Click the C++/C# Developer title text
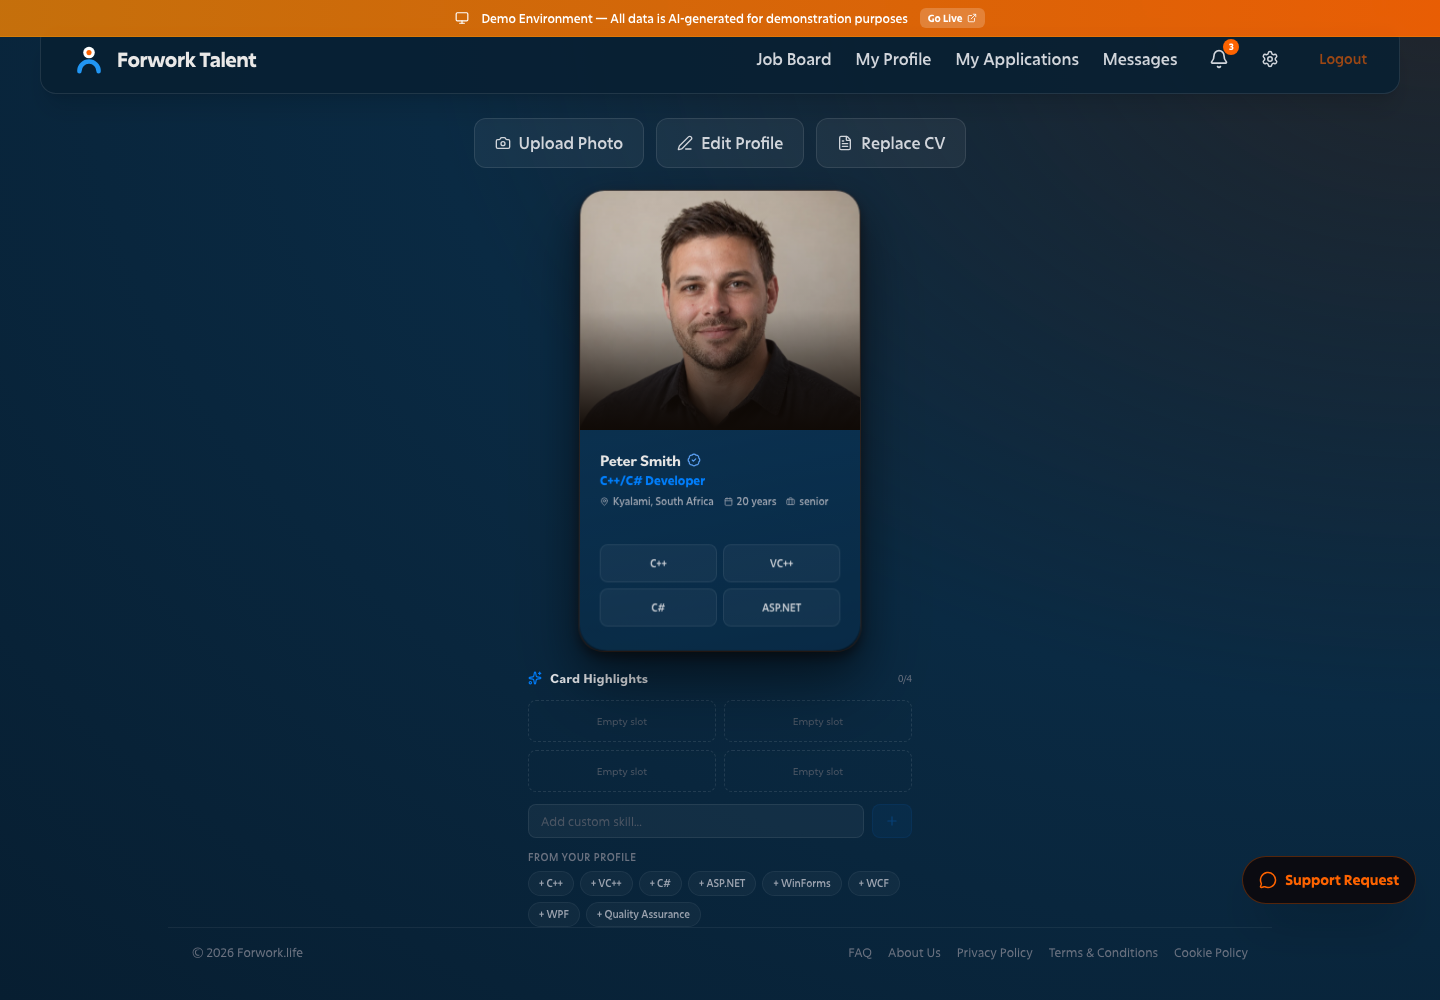1440x1000 pixels. [x=652, y=481]
